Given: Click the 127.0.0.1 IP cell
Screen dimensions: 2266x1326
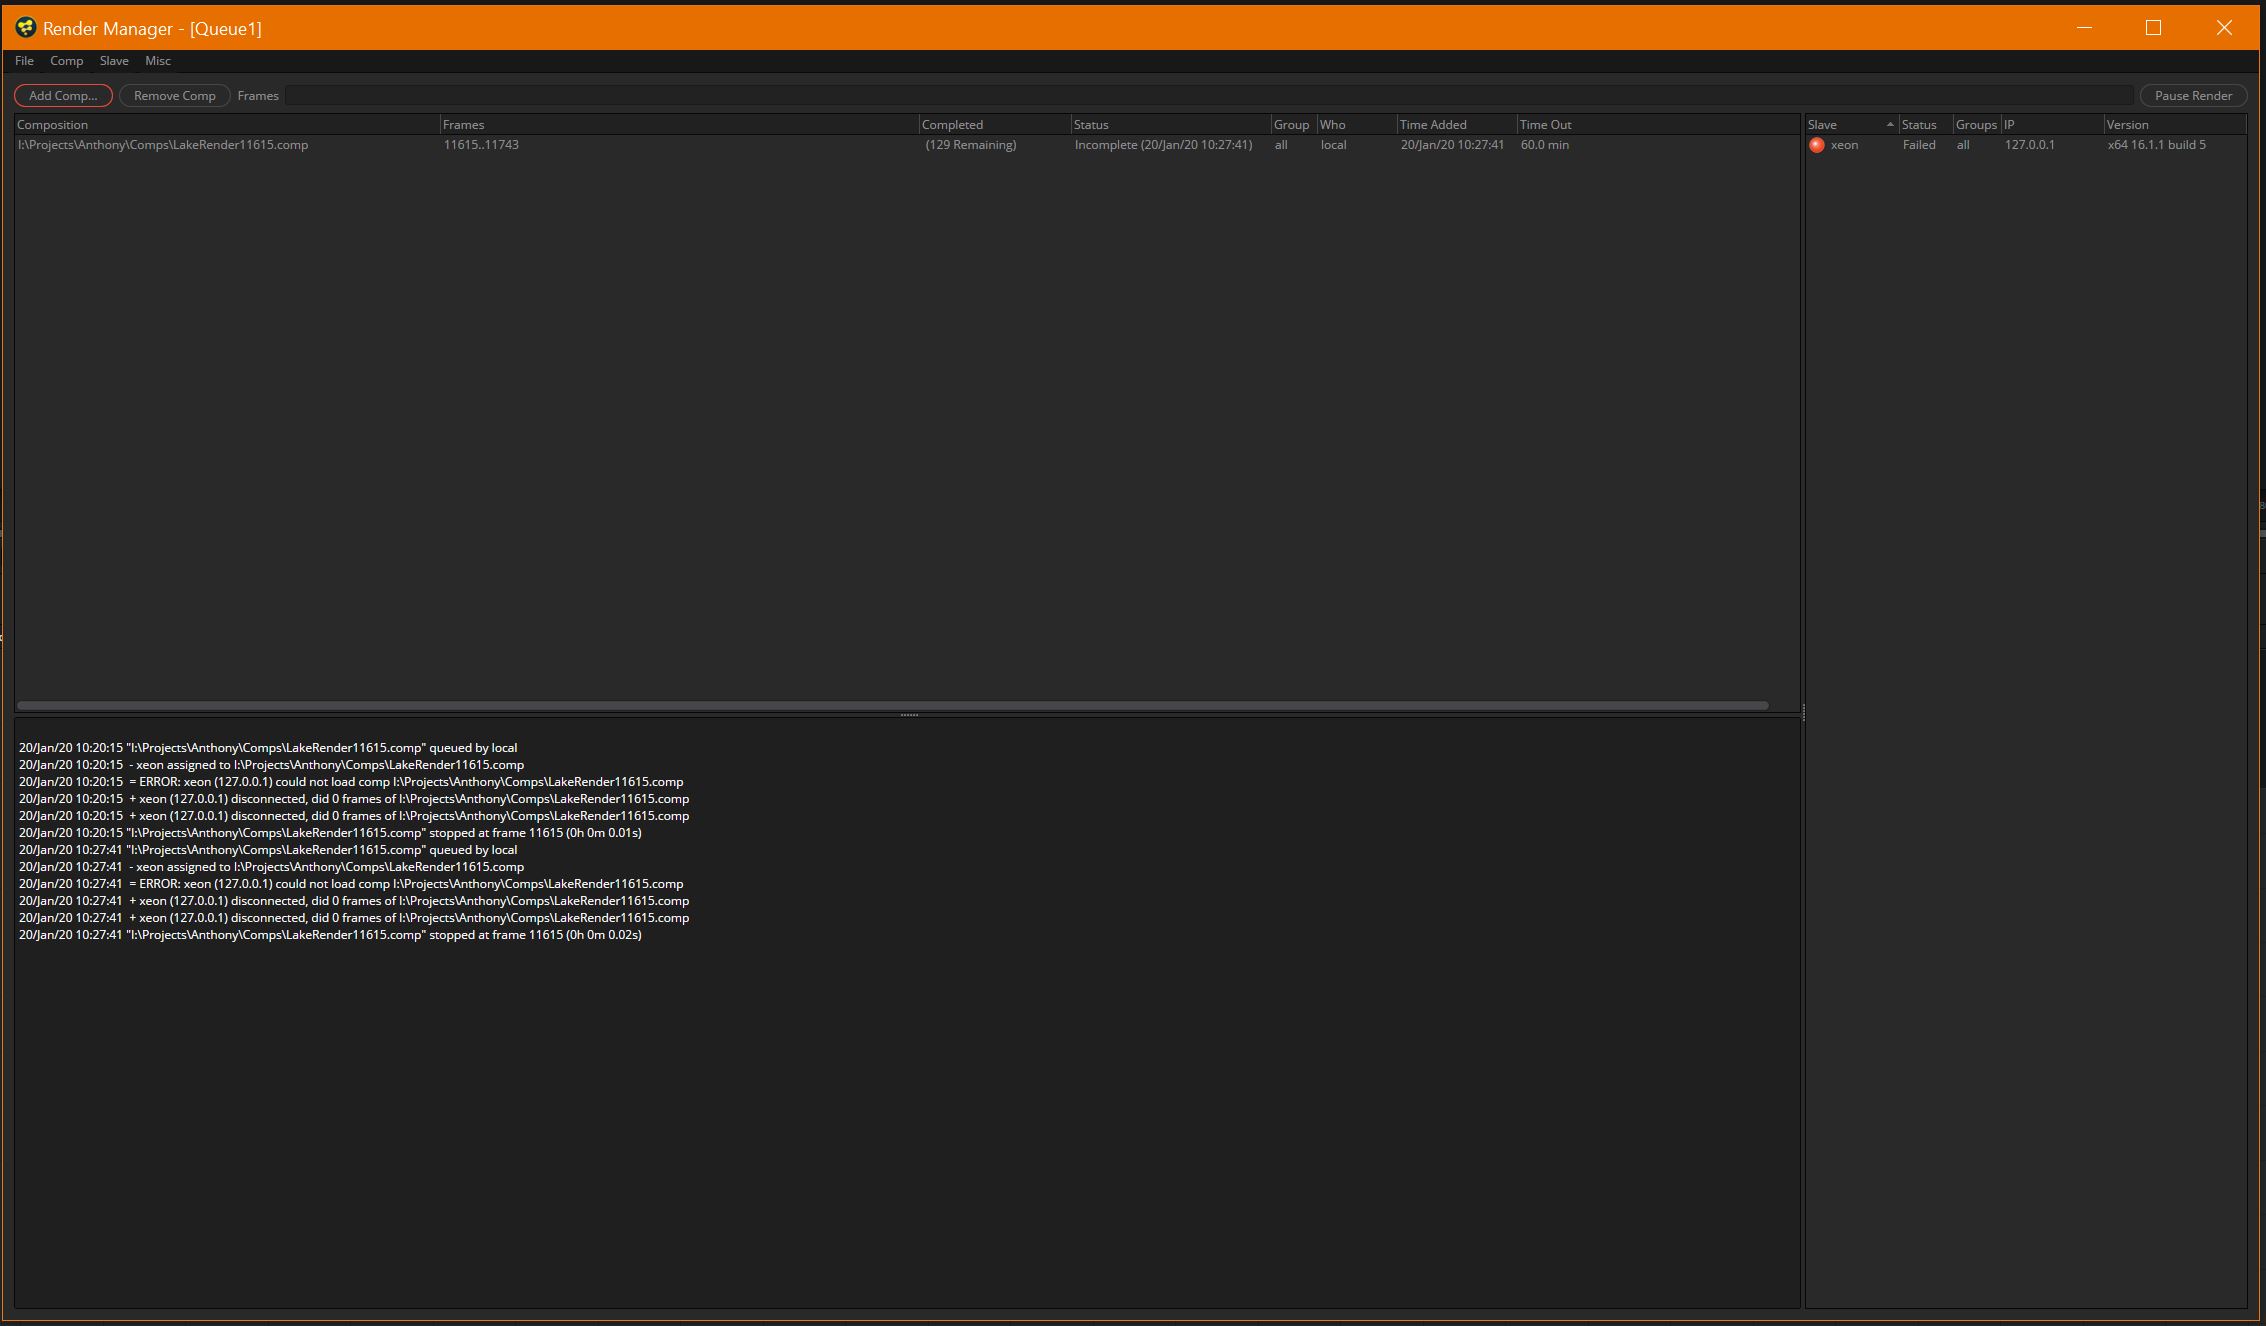Looking at the screenshot, I should (x=2029, y=145).
